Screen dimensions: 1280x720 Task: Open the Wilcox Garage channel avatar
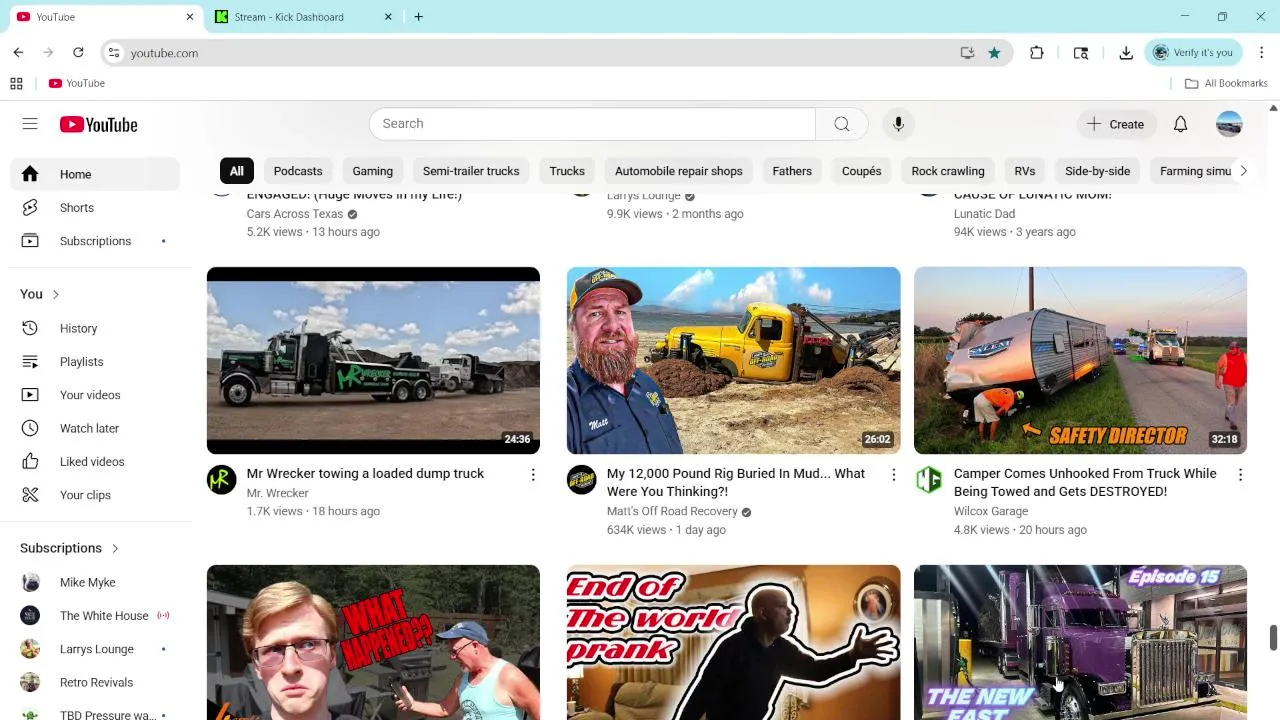click(x=928, y=479)
